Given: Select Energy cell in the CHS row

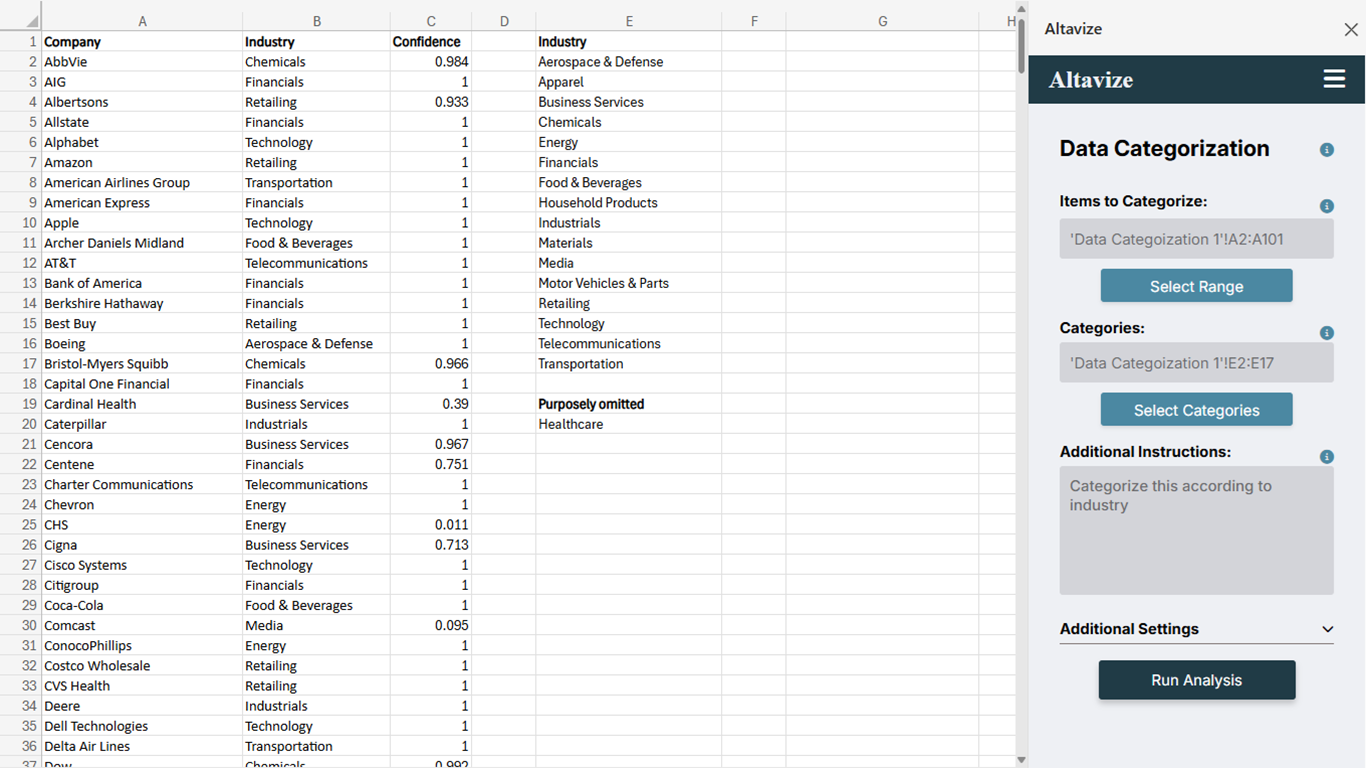Looking at the screenshot, I should [316, 525].
